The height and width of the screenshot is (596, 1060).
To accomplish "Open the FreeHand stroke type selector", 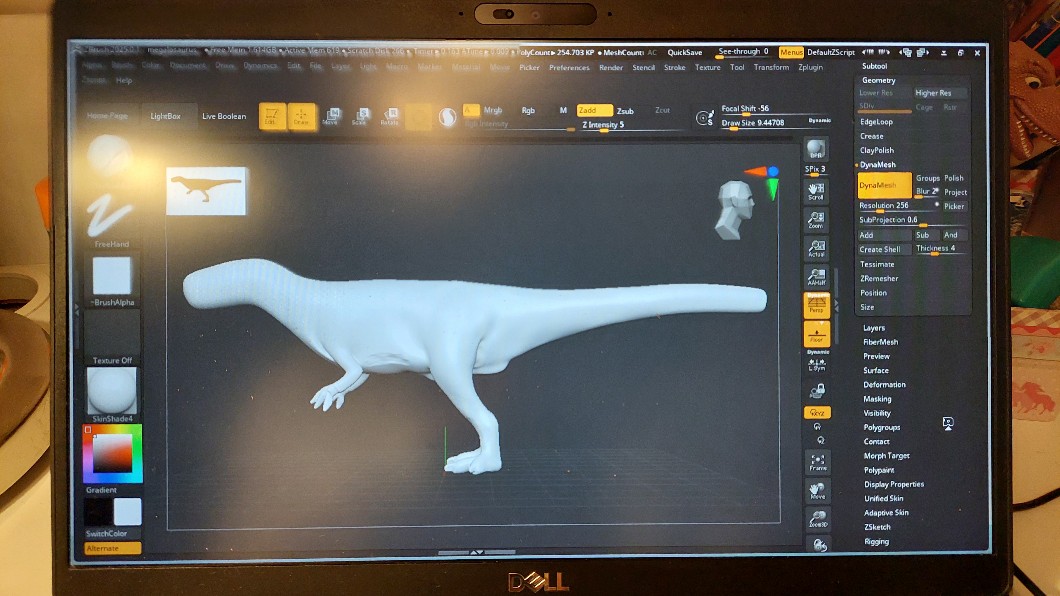I will pyautogui.click(x=111, y=218).
